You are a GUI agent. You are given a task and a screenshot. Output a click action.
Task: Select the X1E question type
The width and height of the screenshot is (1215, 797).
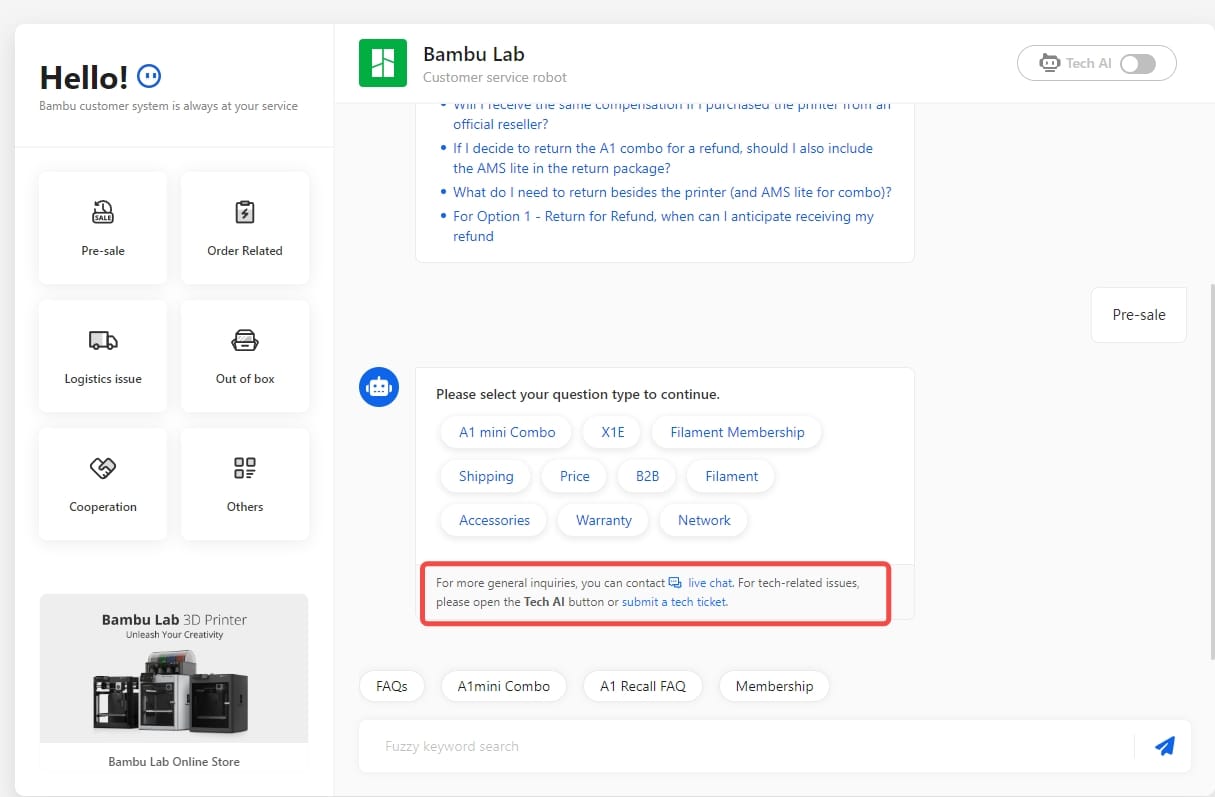pyautogui.click(x=613, y=432)
